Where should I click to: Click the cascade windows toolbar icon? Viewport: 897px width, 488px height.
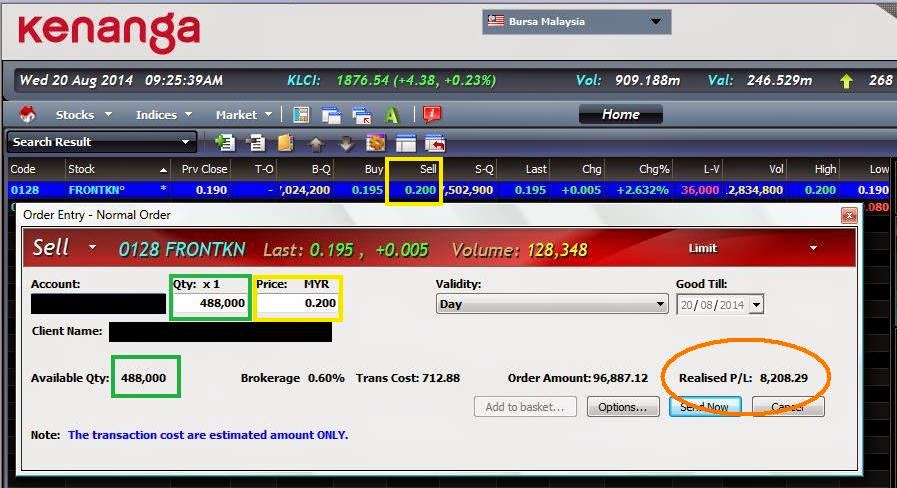(x=331, y=115)
